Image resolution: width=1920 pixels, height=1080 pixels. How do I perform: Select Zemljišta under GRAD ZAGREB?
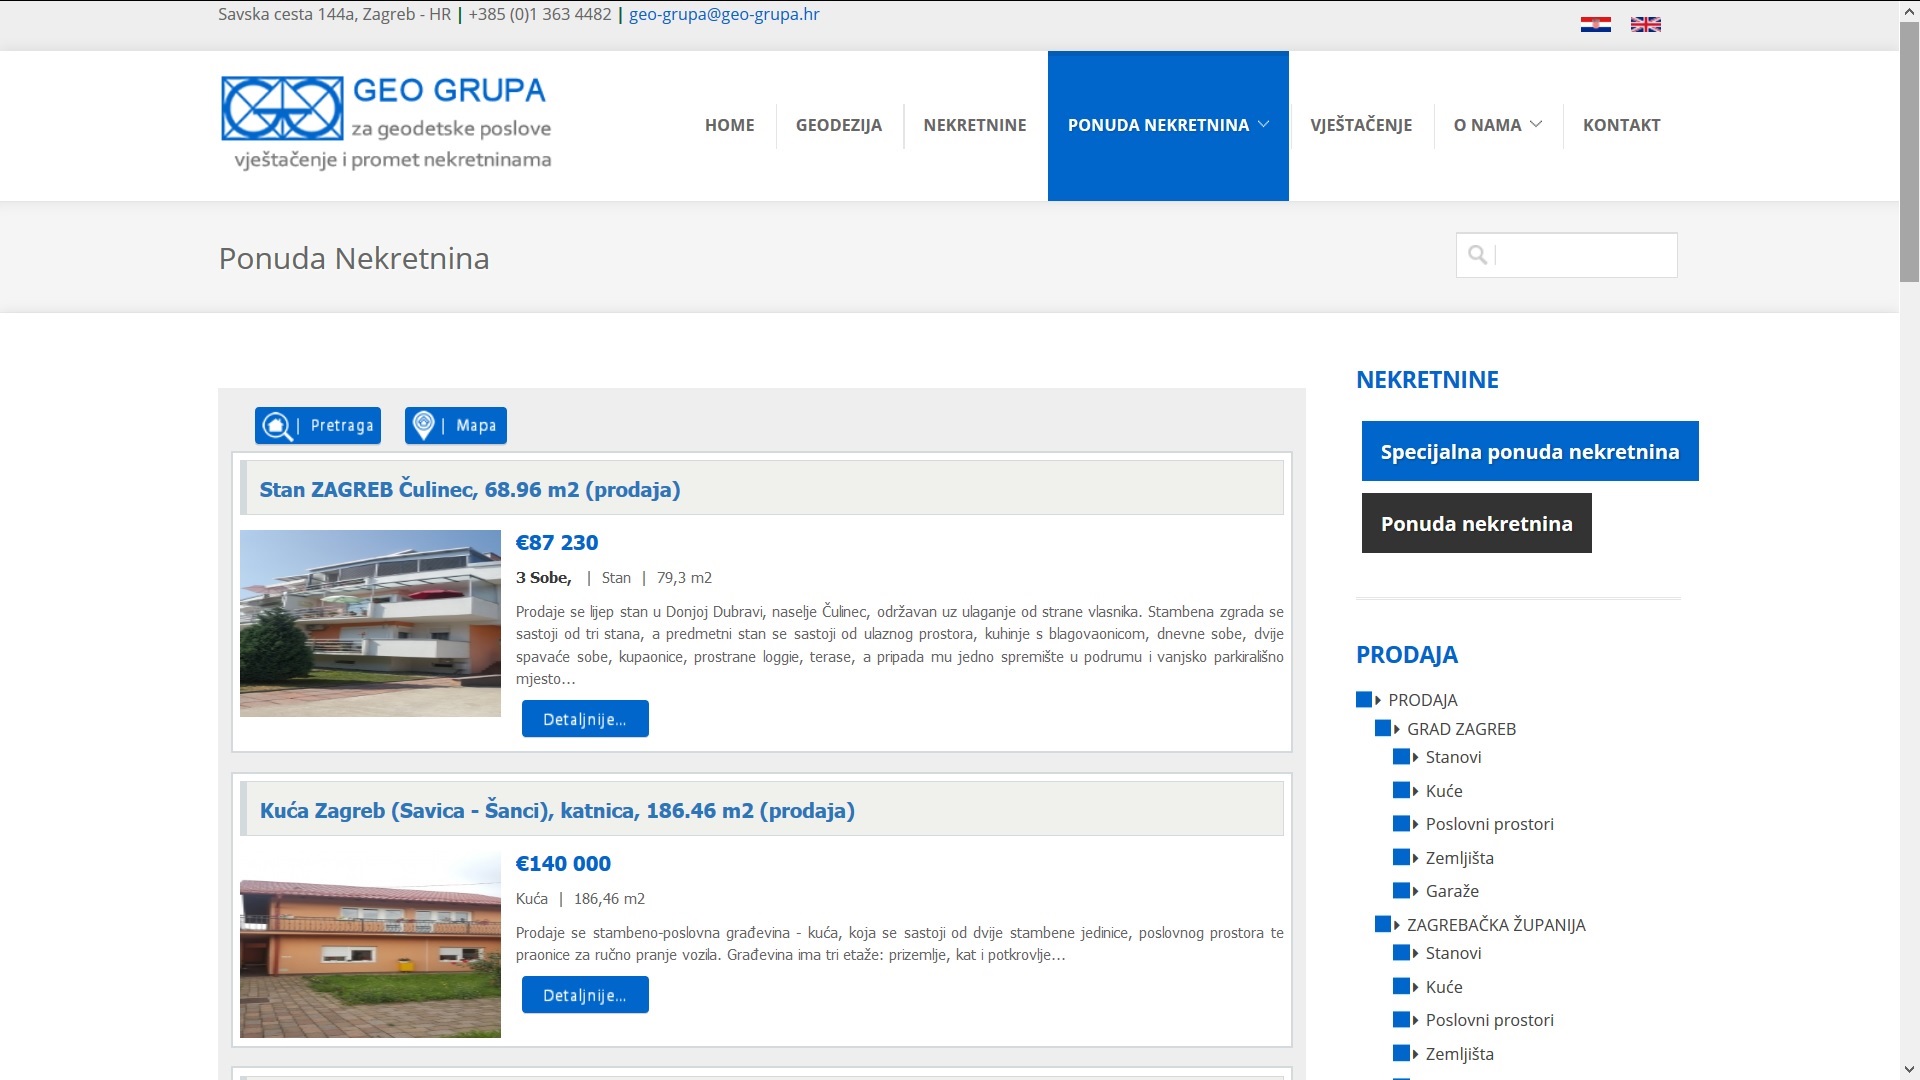[x=1459, y=858]
